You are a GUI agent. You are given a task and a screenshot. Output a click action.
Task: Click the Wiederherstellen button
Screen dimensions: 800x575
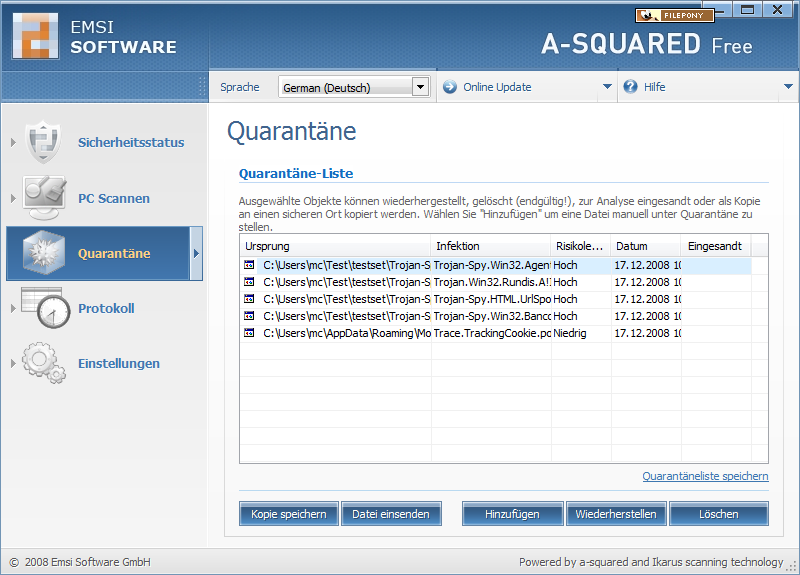(x=616, y=514)
